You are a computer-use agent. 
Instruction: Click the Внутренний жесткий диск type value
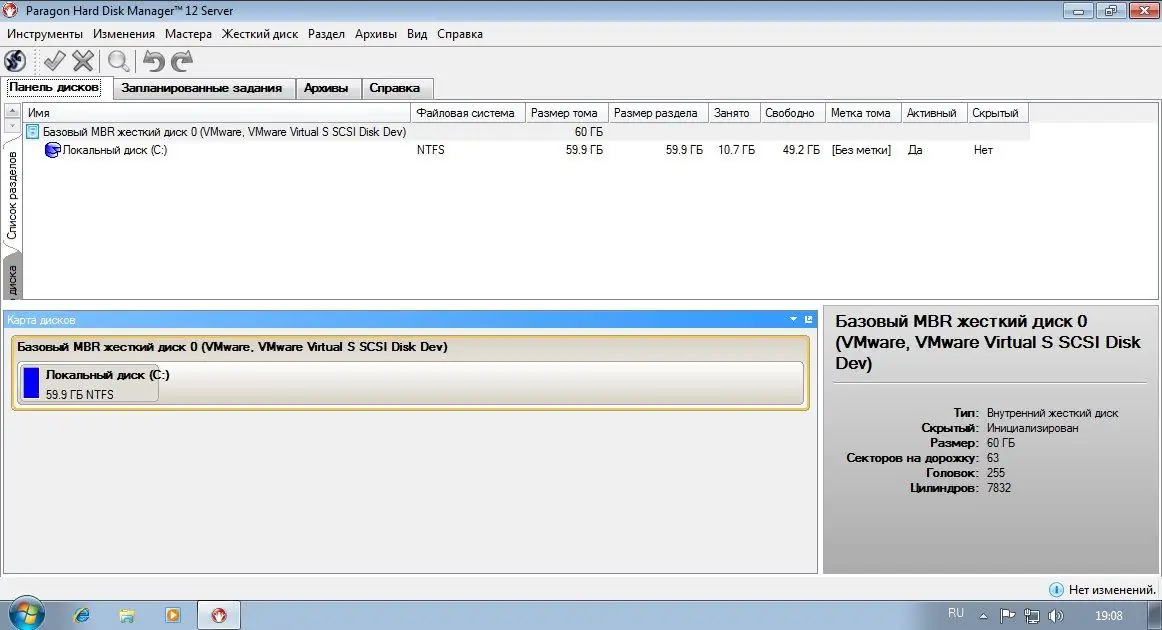point(1052,414)
